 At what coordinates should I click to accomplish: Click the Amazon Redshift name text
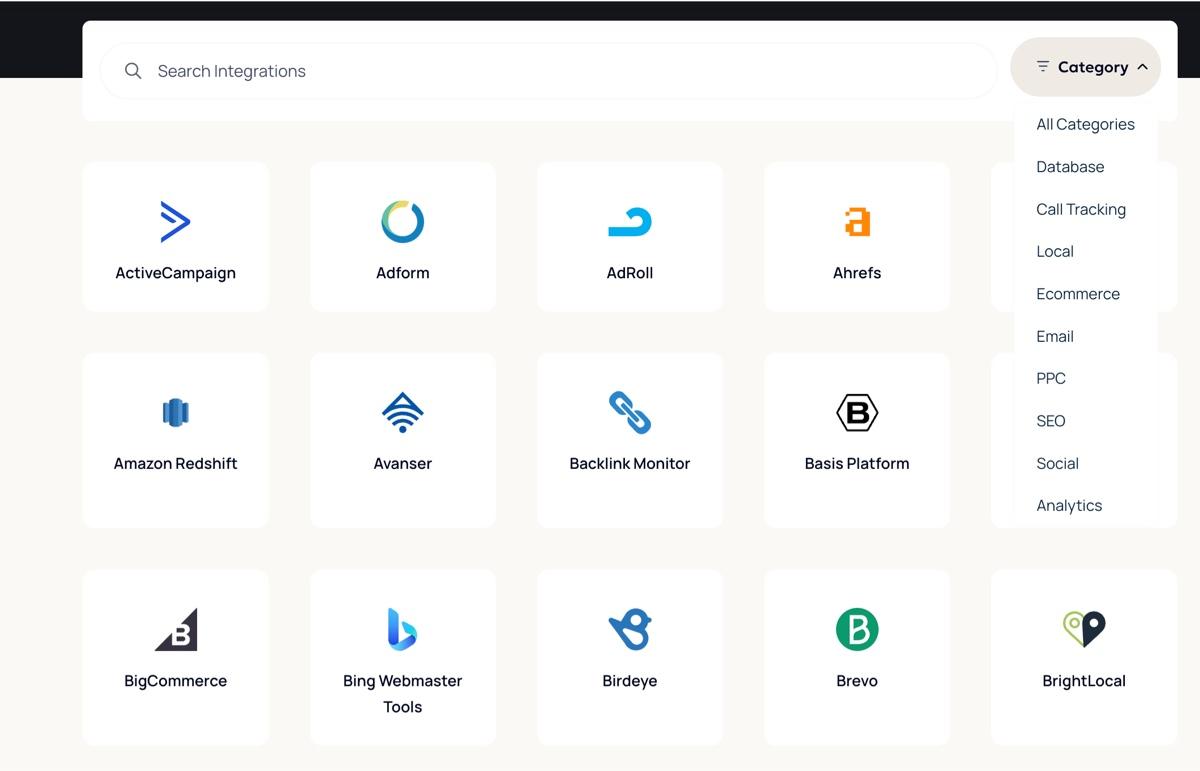click(176, 463)
